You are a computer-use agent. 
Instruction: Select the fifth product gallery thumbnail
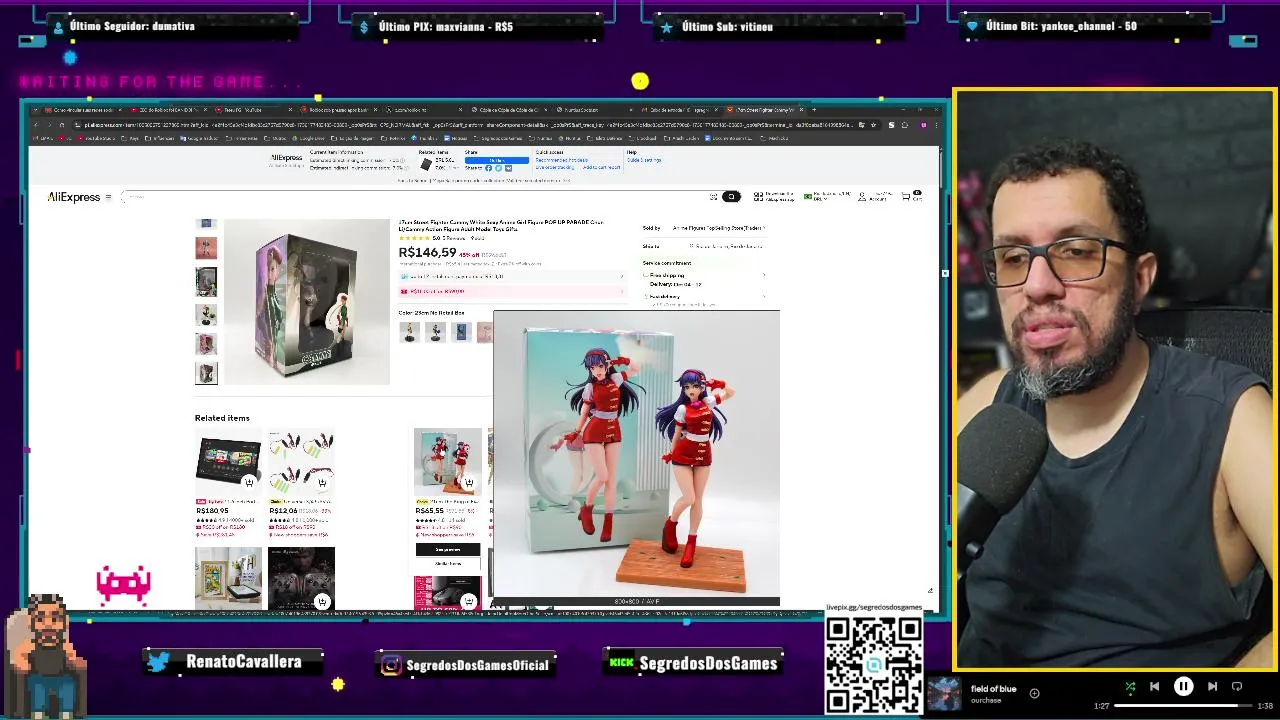(206, 344)
